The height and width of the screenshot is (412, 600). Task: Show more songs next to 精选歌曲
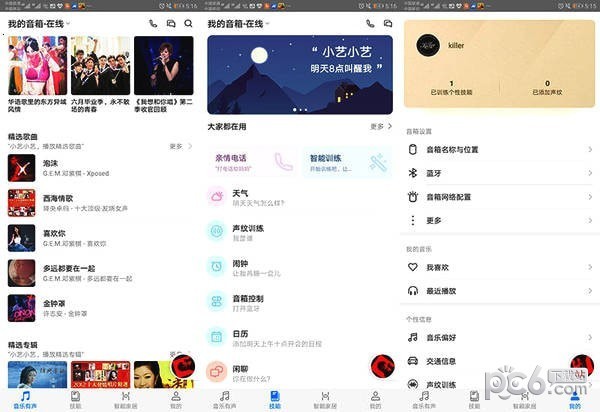(x=181, y=146)
